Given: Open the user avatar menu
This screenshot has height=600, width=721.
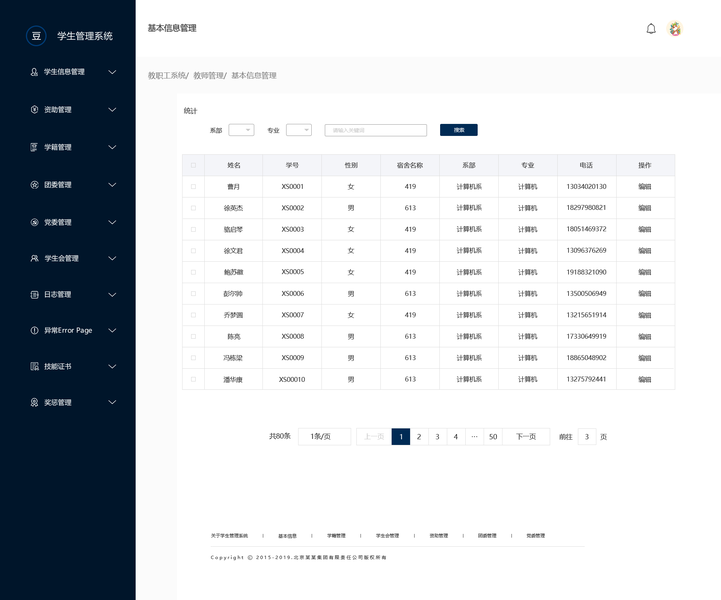Looking at the screenshot, I should pyautogui.click(x=675, y=29).
